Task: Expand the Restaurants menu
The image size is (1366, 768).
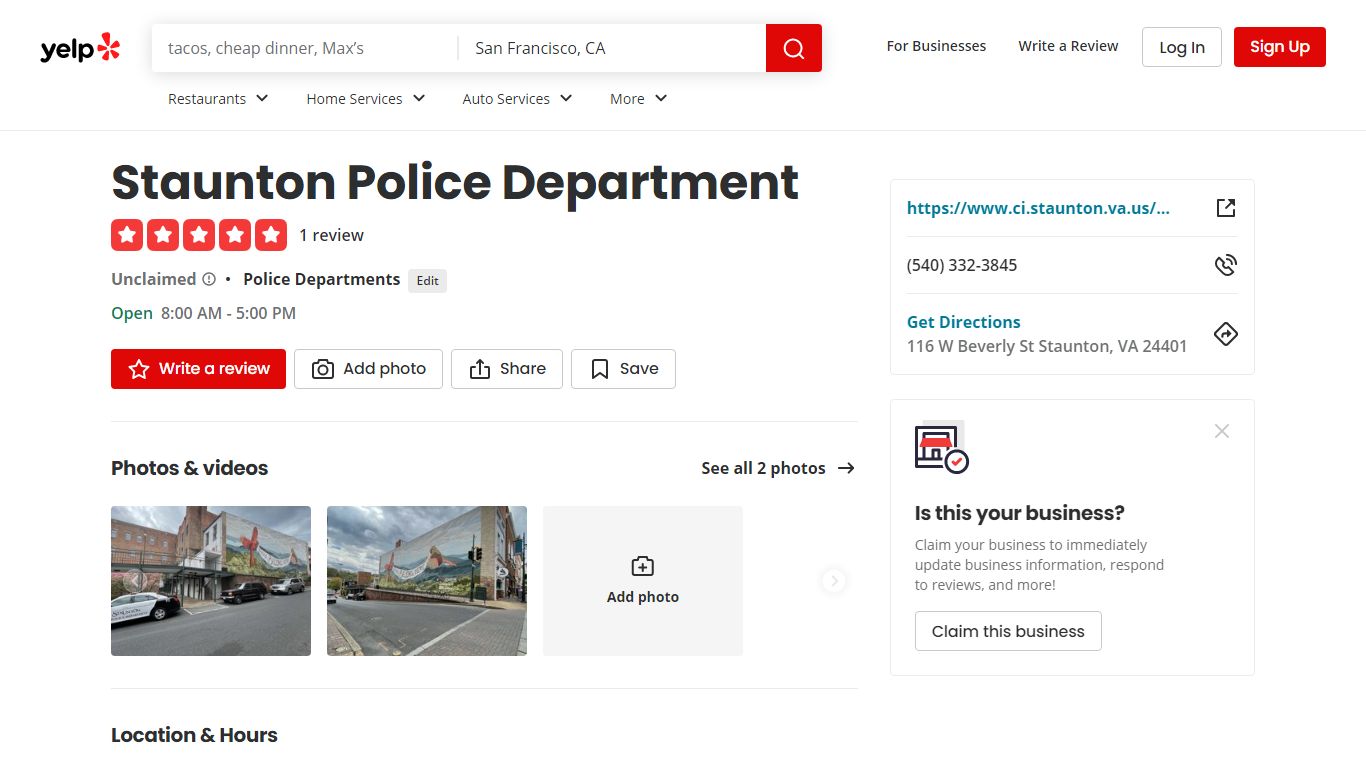Action: point(218,98)
